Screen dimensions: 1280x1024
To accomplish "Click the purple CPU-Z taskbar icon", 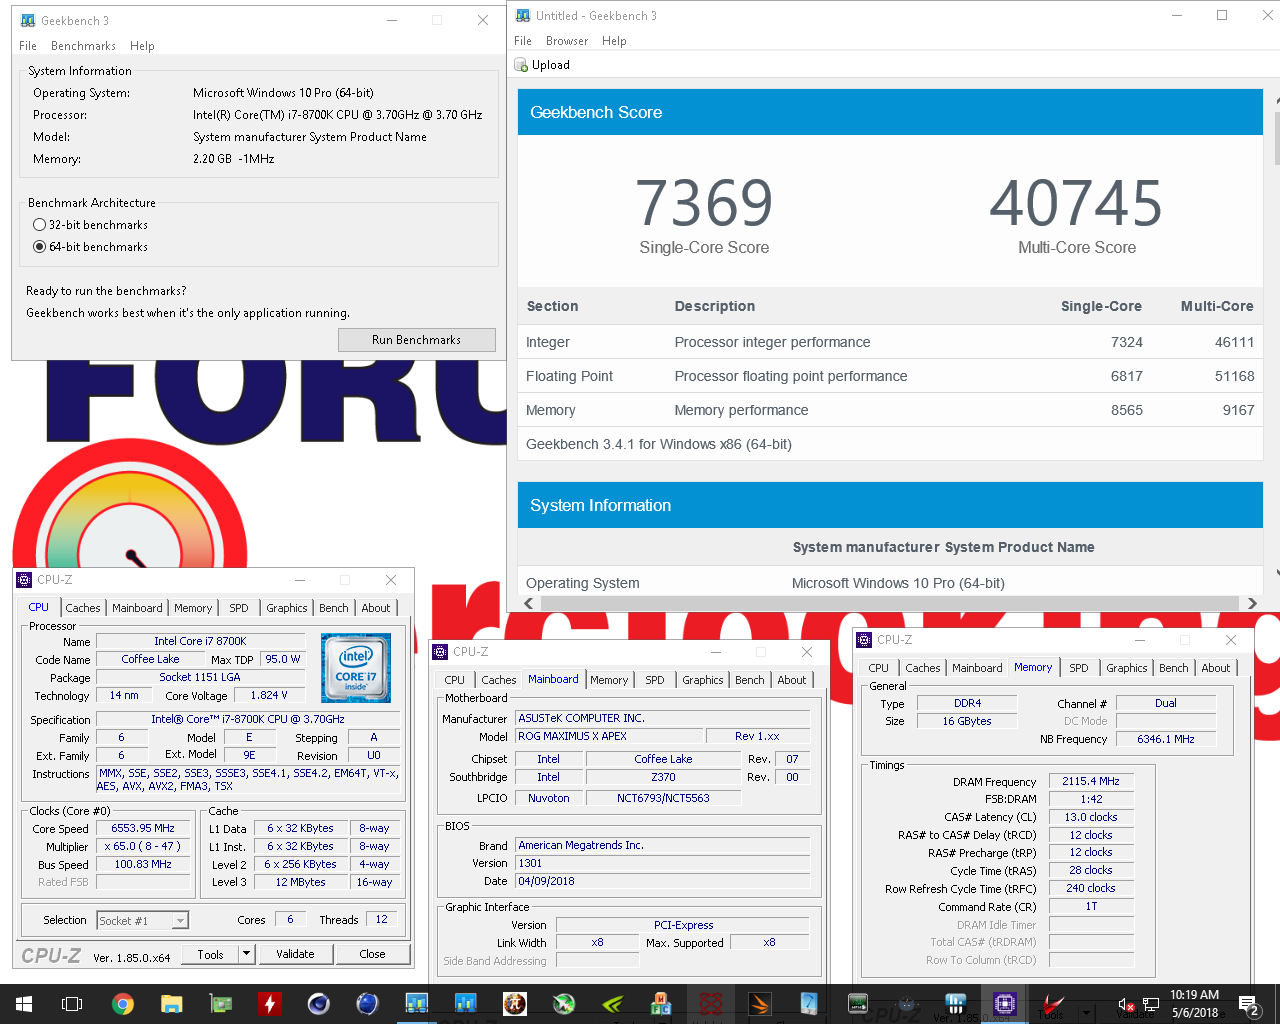I will click(1005, 1004).
